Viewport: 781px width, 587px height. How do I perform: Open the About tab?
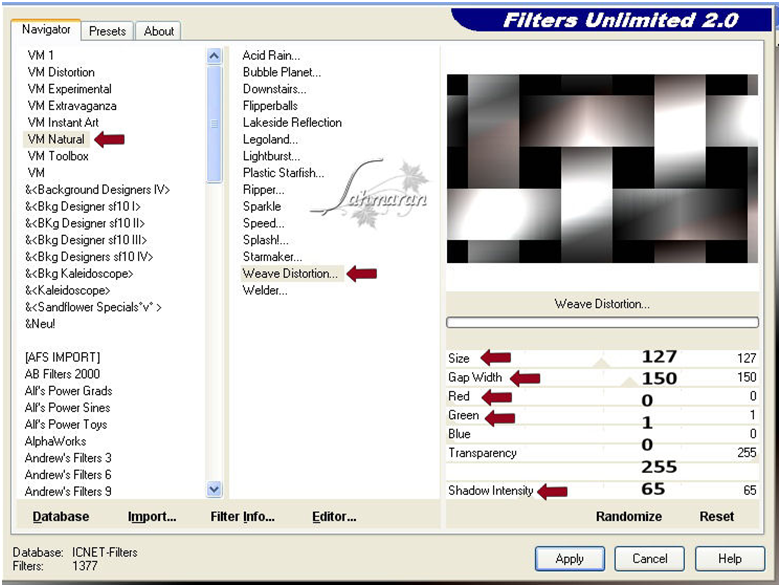[158, 31]
